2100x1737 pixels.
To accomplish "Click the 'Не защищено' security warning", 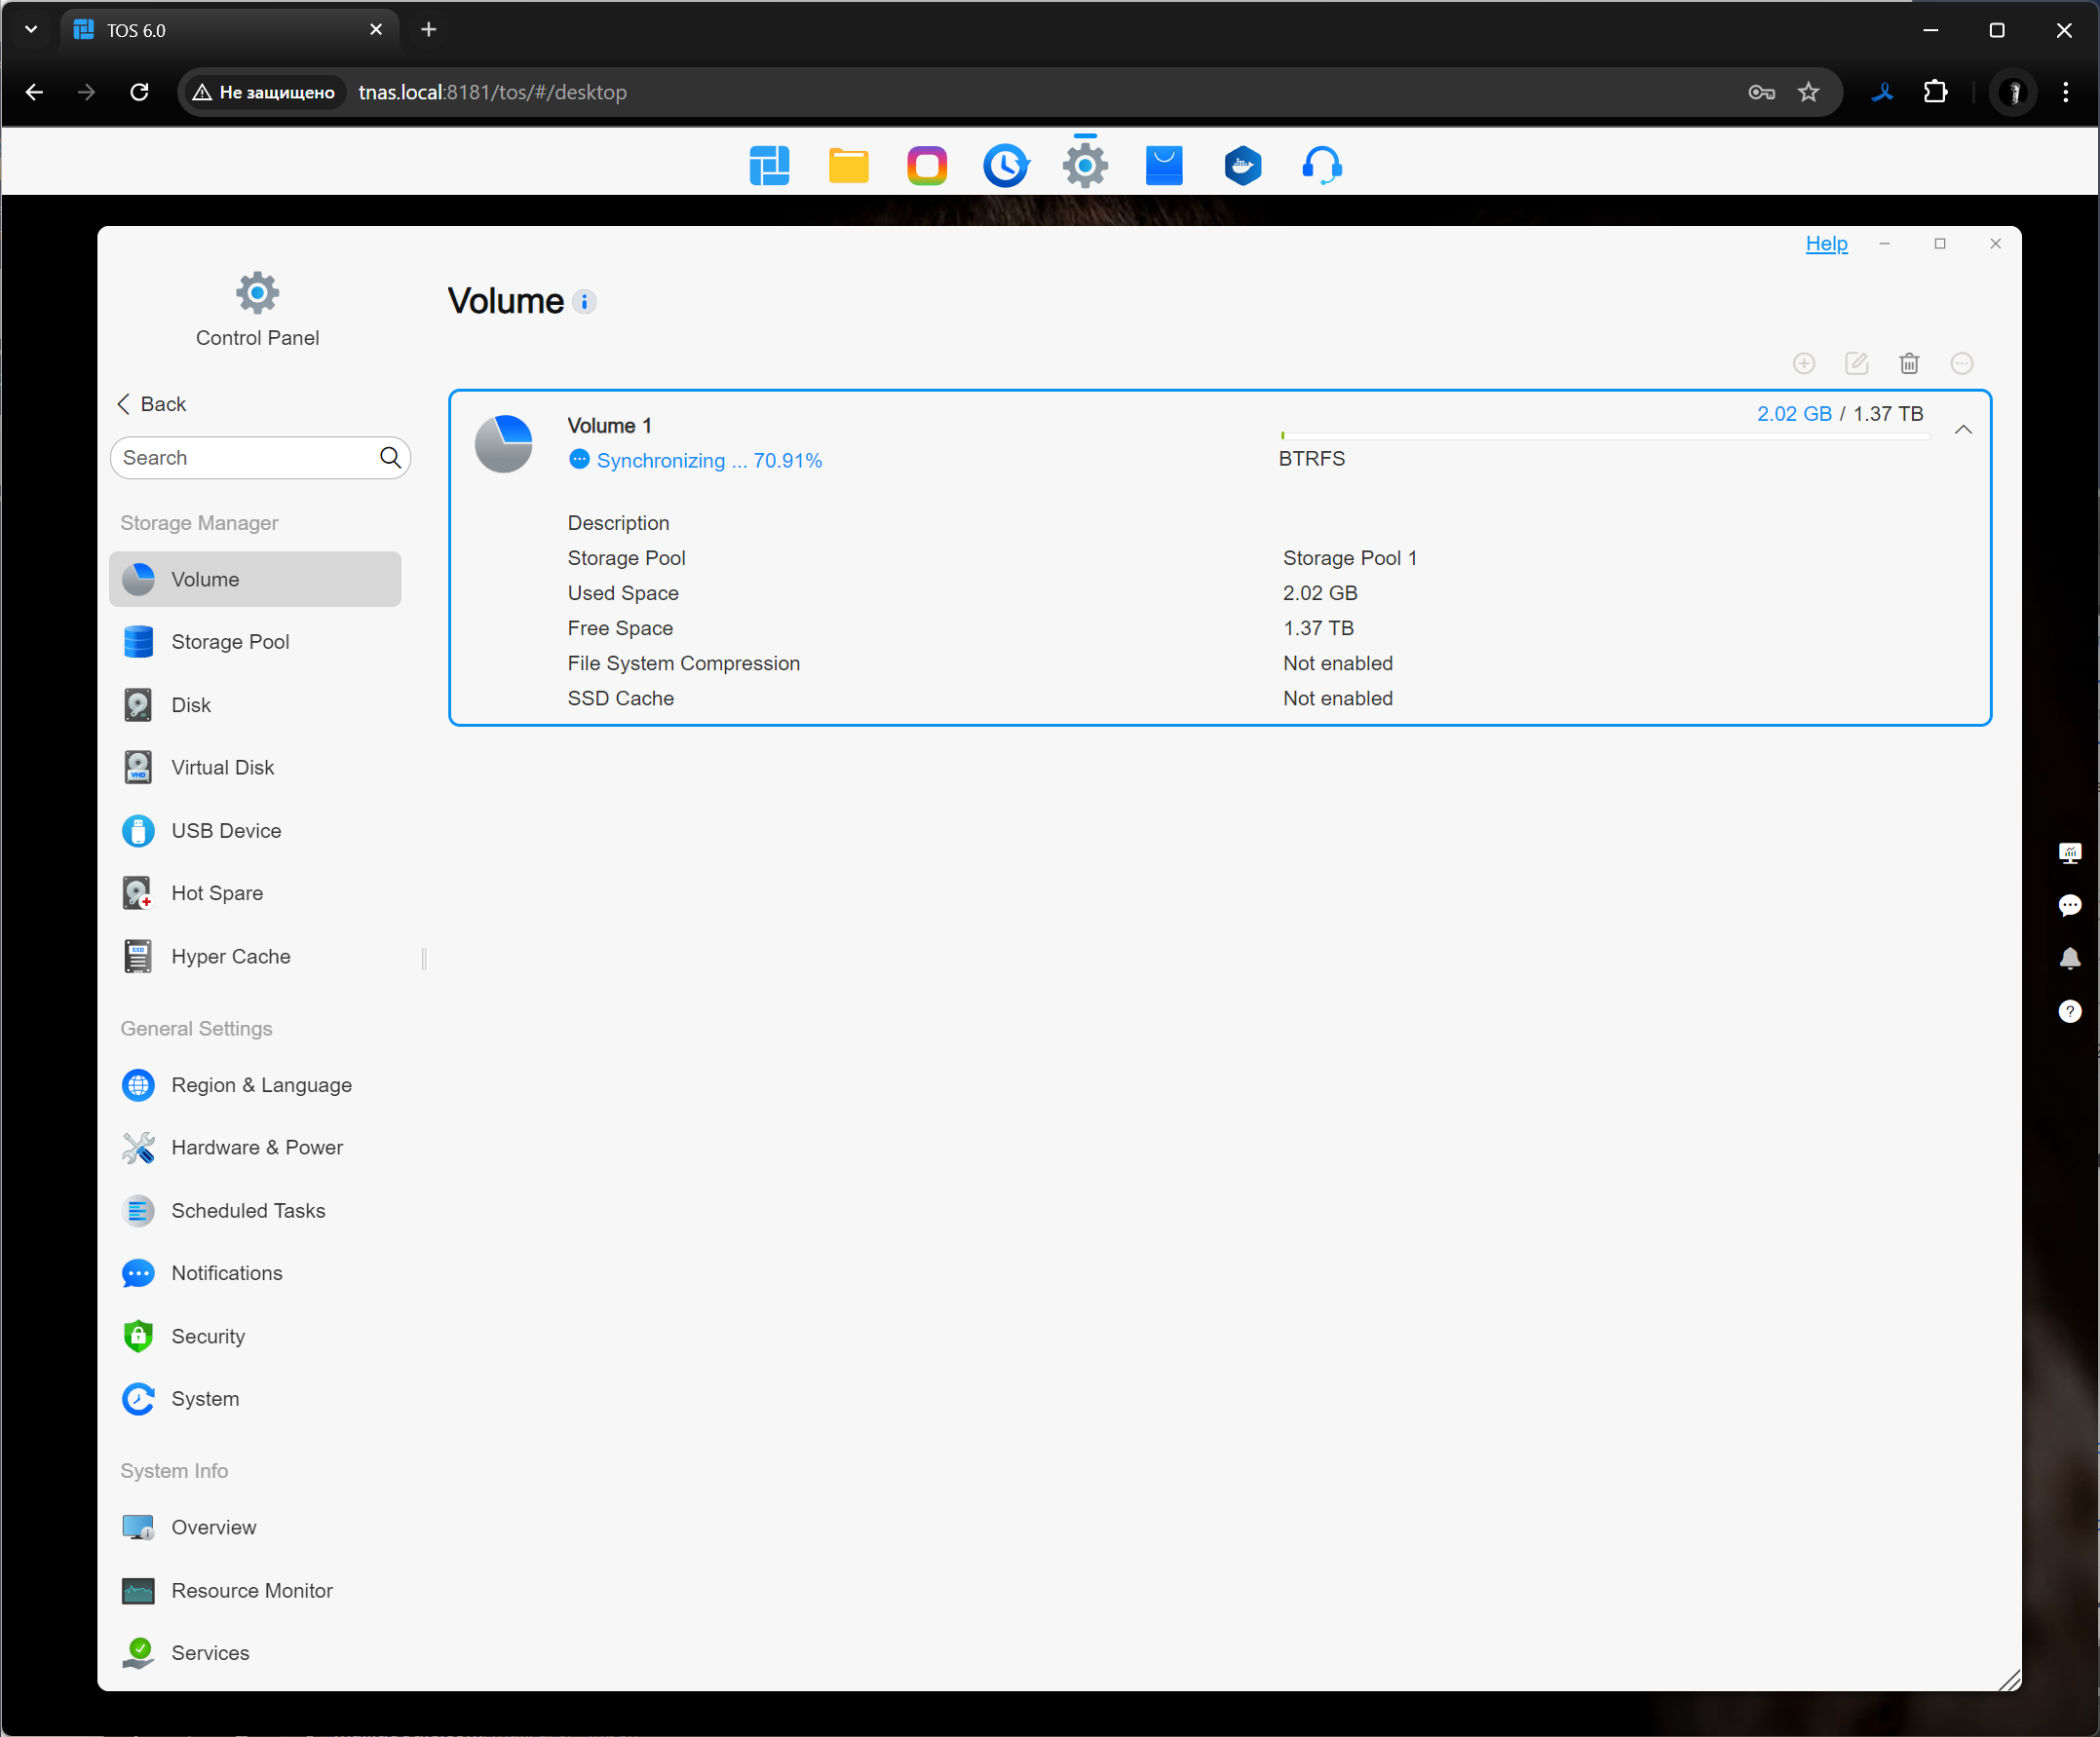I will (x=264, y=92).
